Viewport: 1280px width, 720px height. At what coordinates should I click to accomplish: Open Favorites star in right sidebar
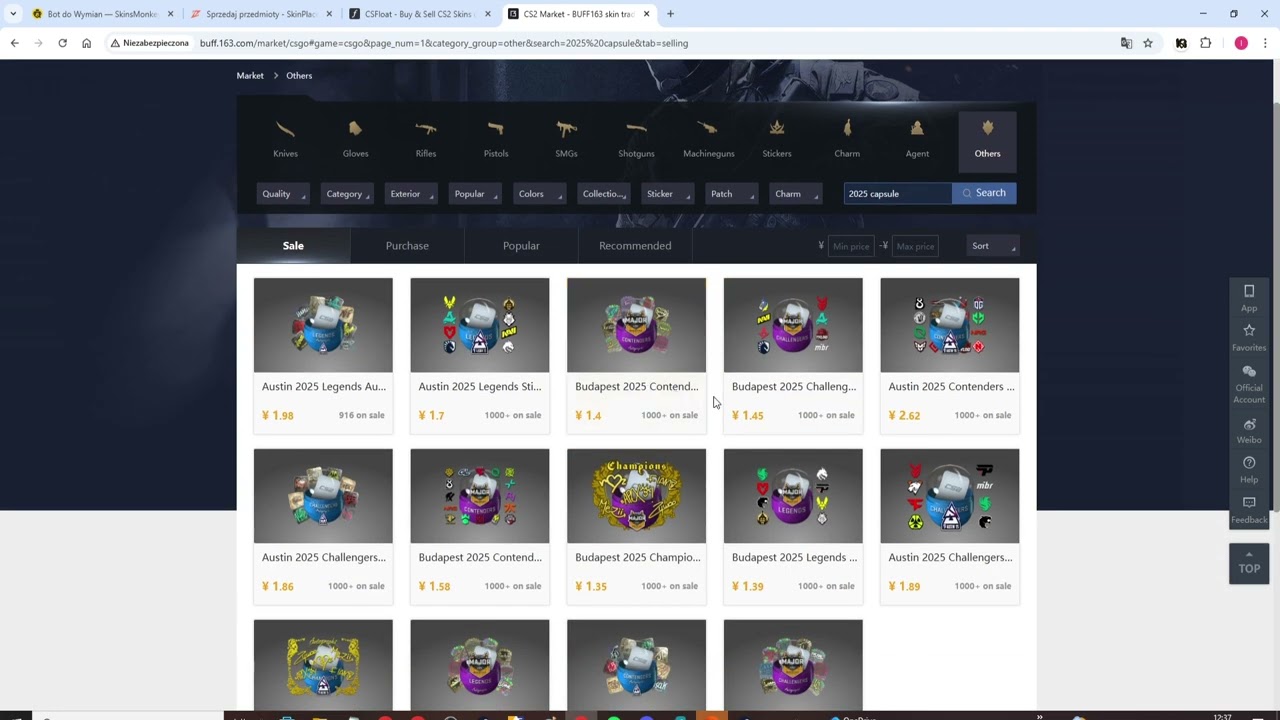pyautogui.click(x=1249, y=337)
